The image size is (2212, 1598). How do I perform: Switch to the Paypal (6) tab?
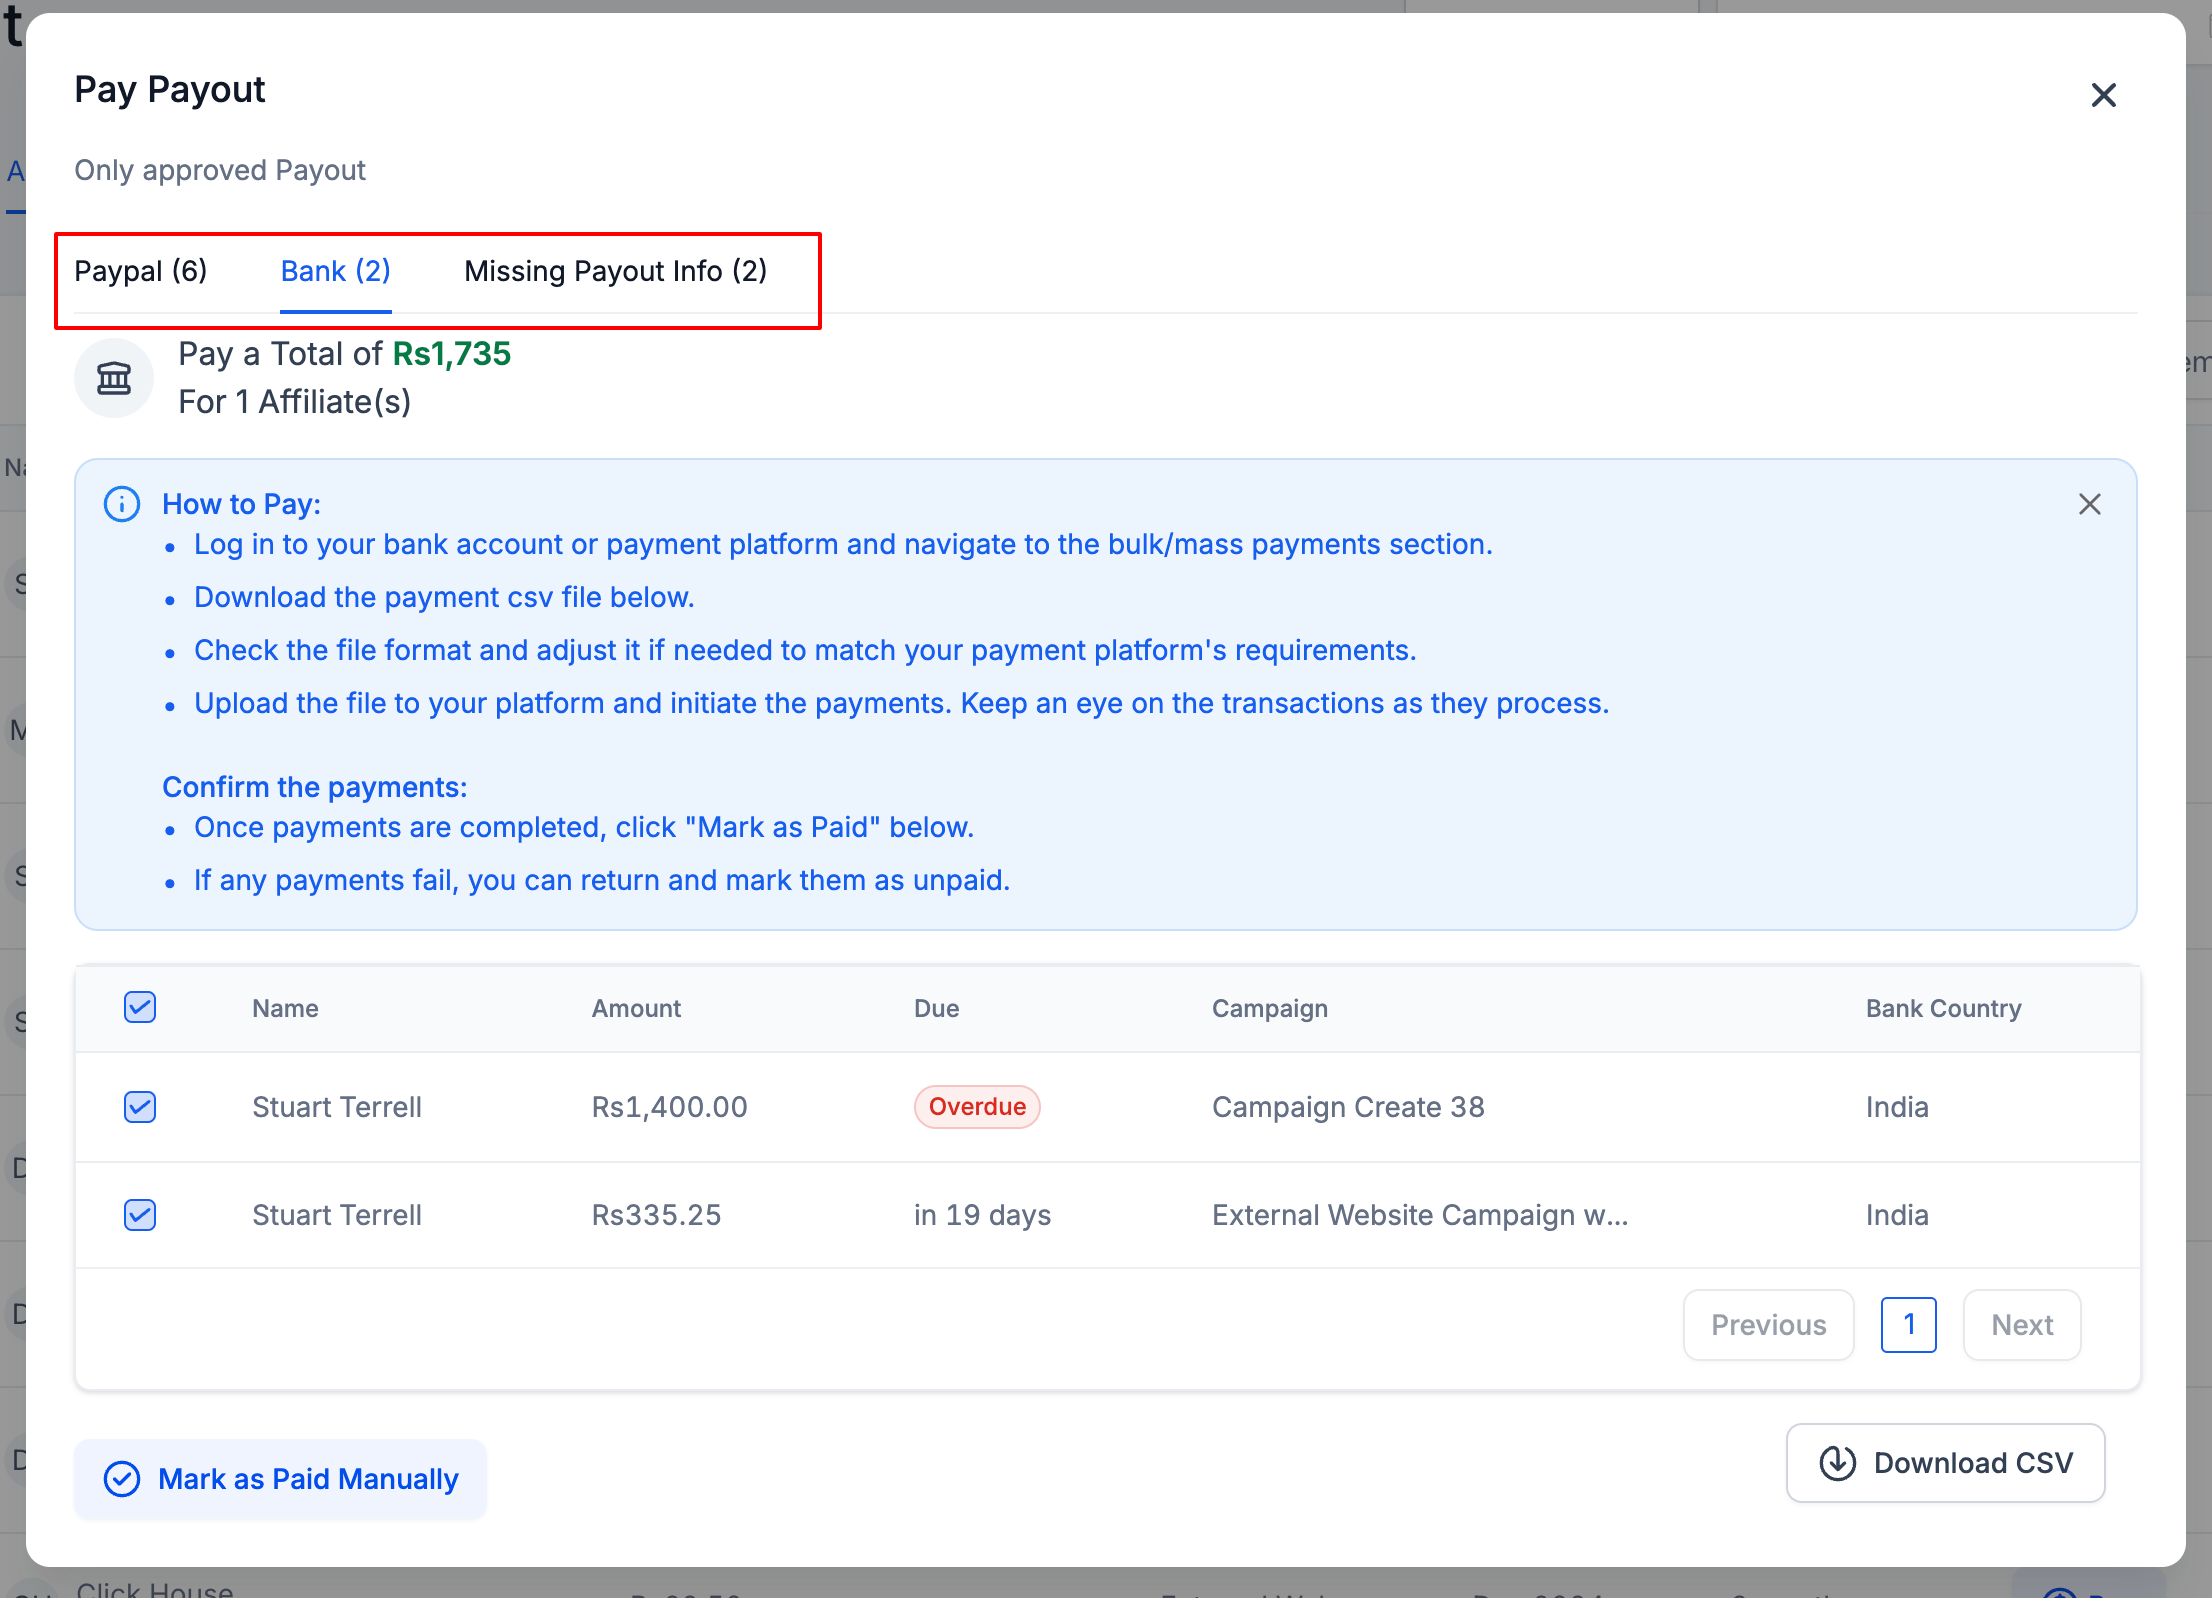141,271
